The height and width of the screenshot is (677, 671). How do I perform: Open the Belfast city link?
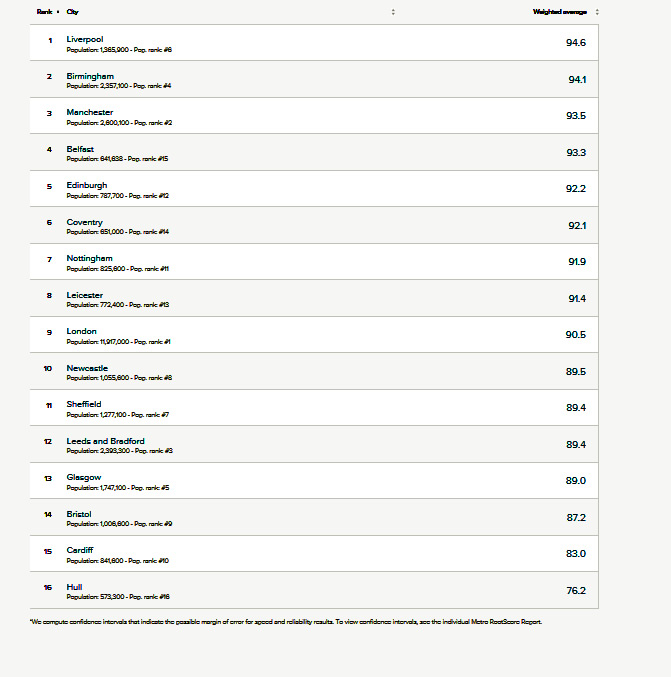[x=80, y=149]
